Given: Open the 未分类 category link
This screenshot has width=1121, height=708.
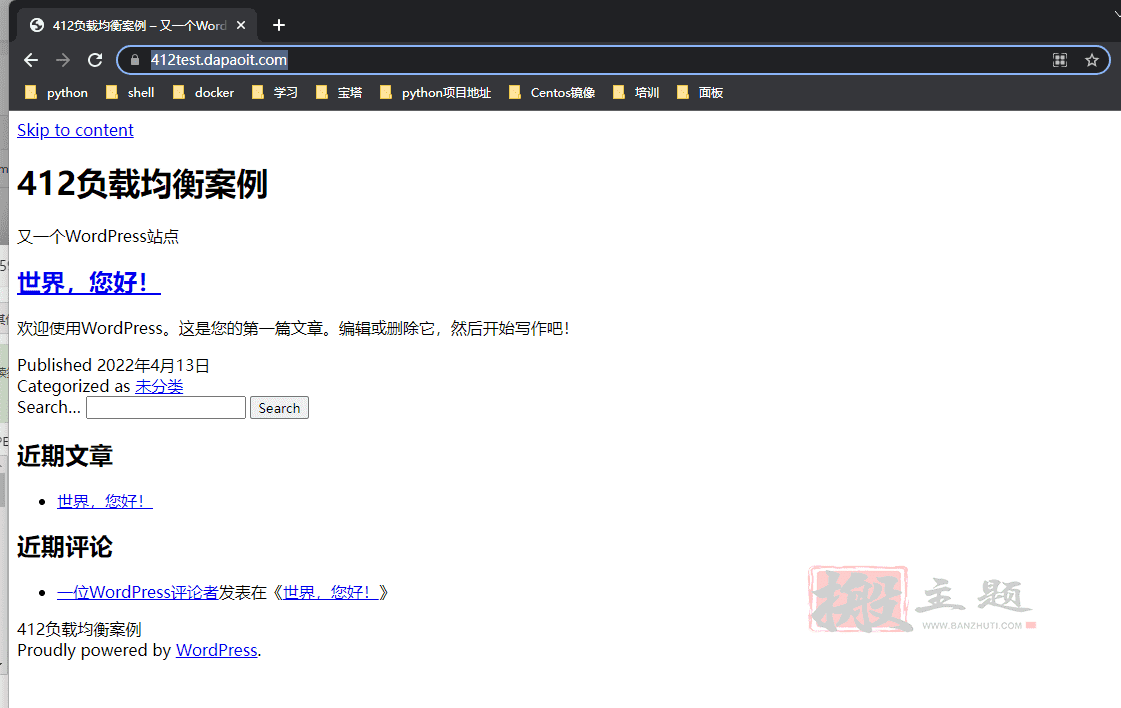Looking at the screenshot, I should coord(159,387).
